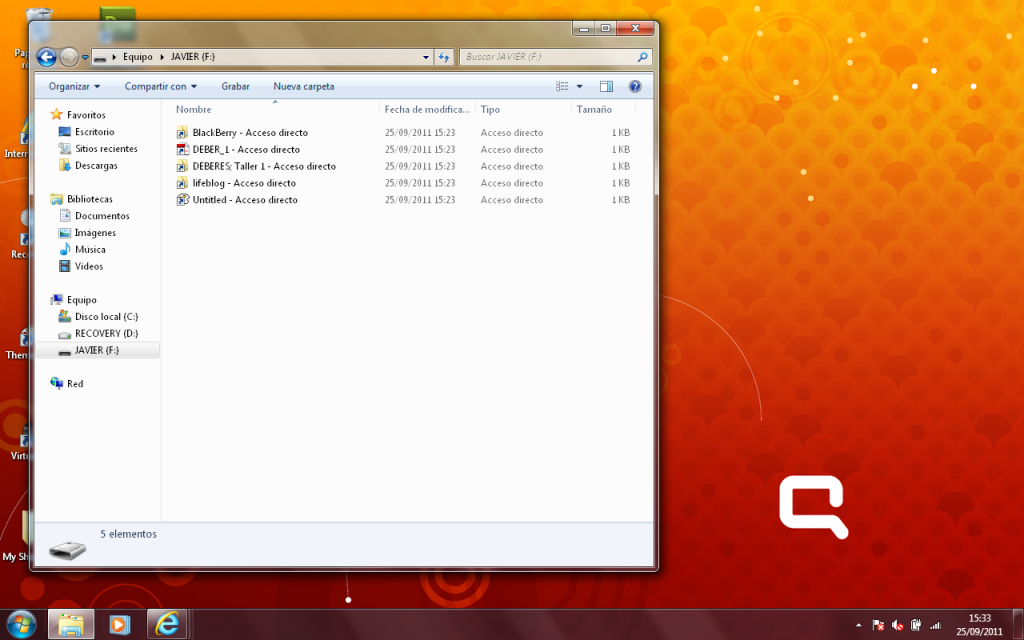Launch Internet Explorer from taskbar

coord(167,624)
